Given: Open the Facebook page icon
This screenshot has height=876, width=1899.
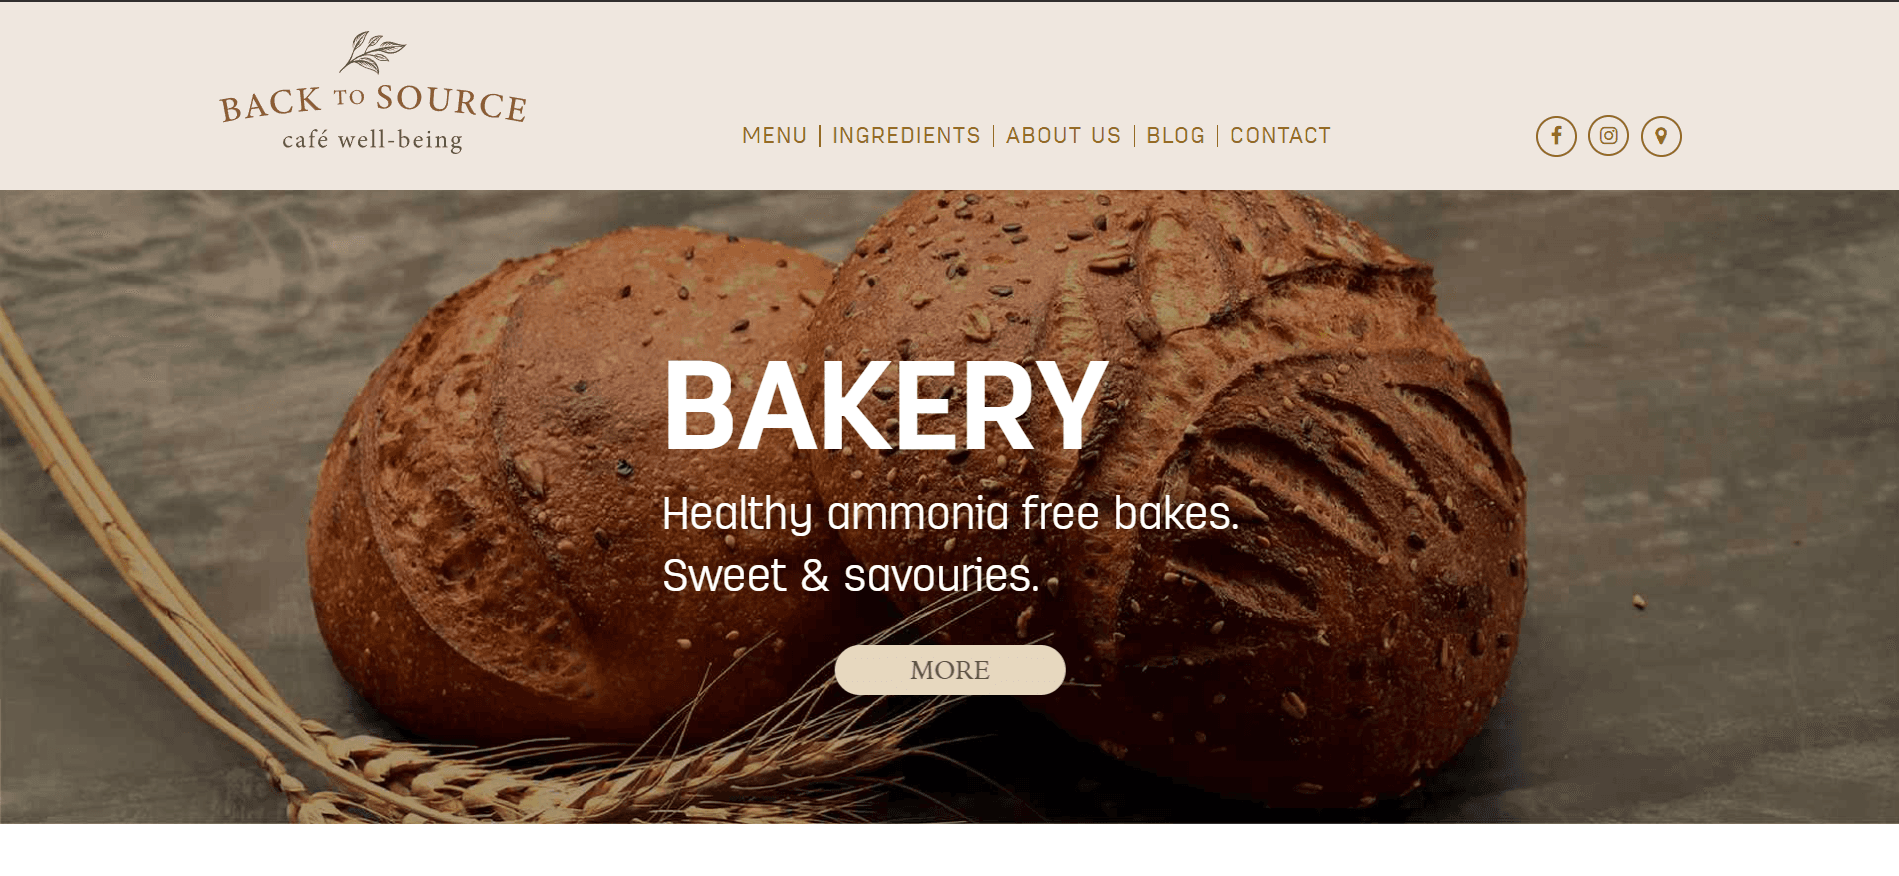Looking at the screenshot, I should coord(1556,136).
